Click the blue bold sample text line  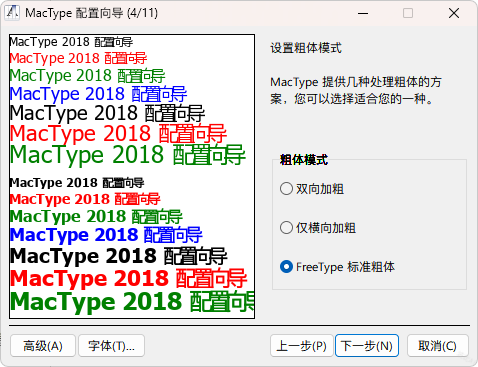coord(106,235)
